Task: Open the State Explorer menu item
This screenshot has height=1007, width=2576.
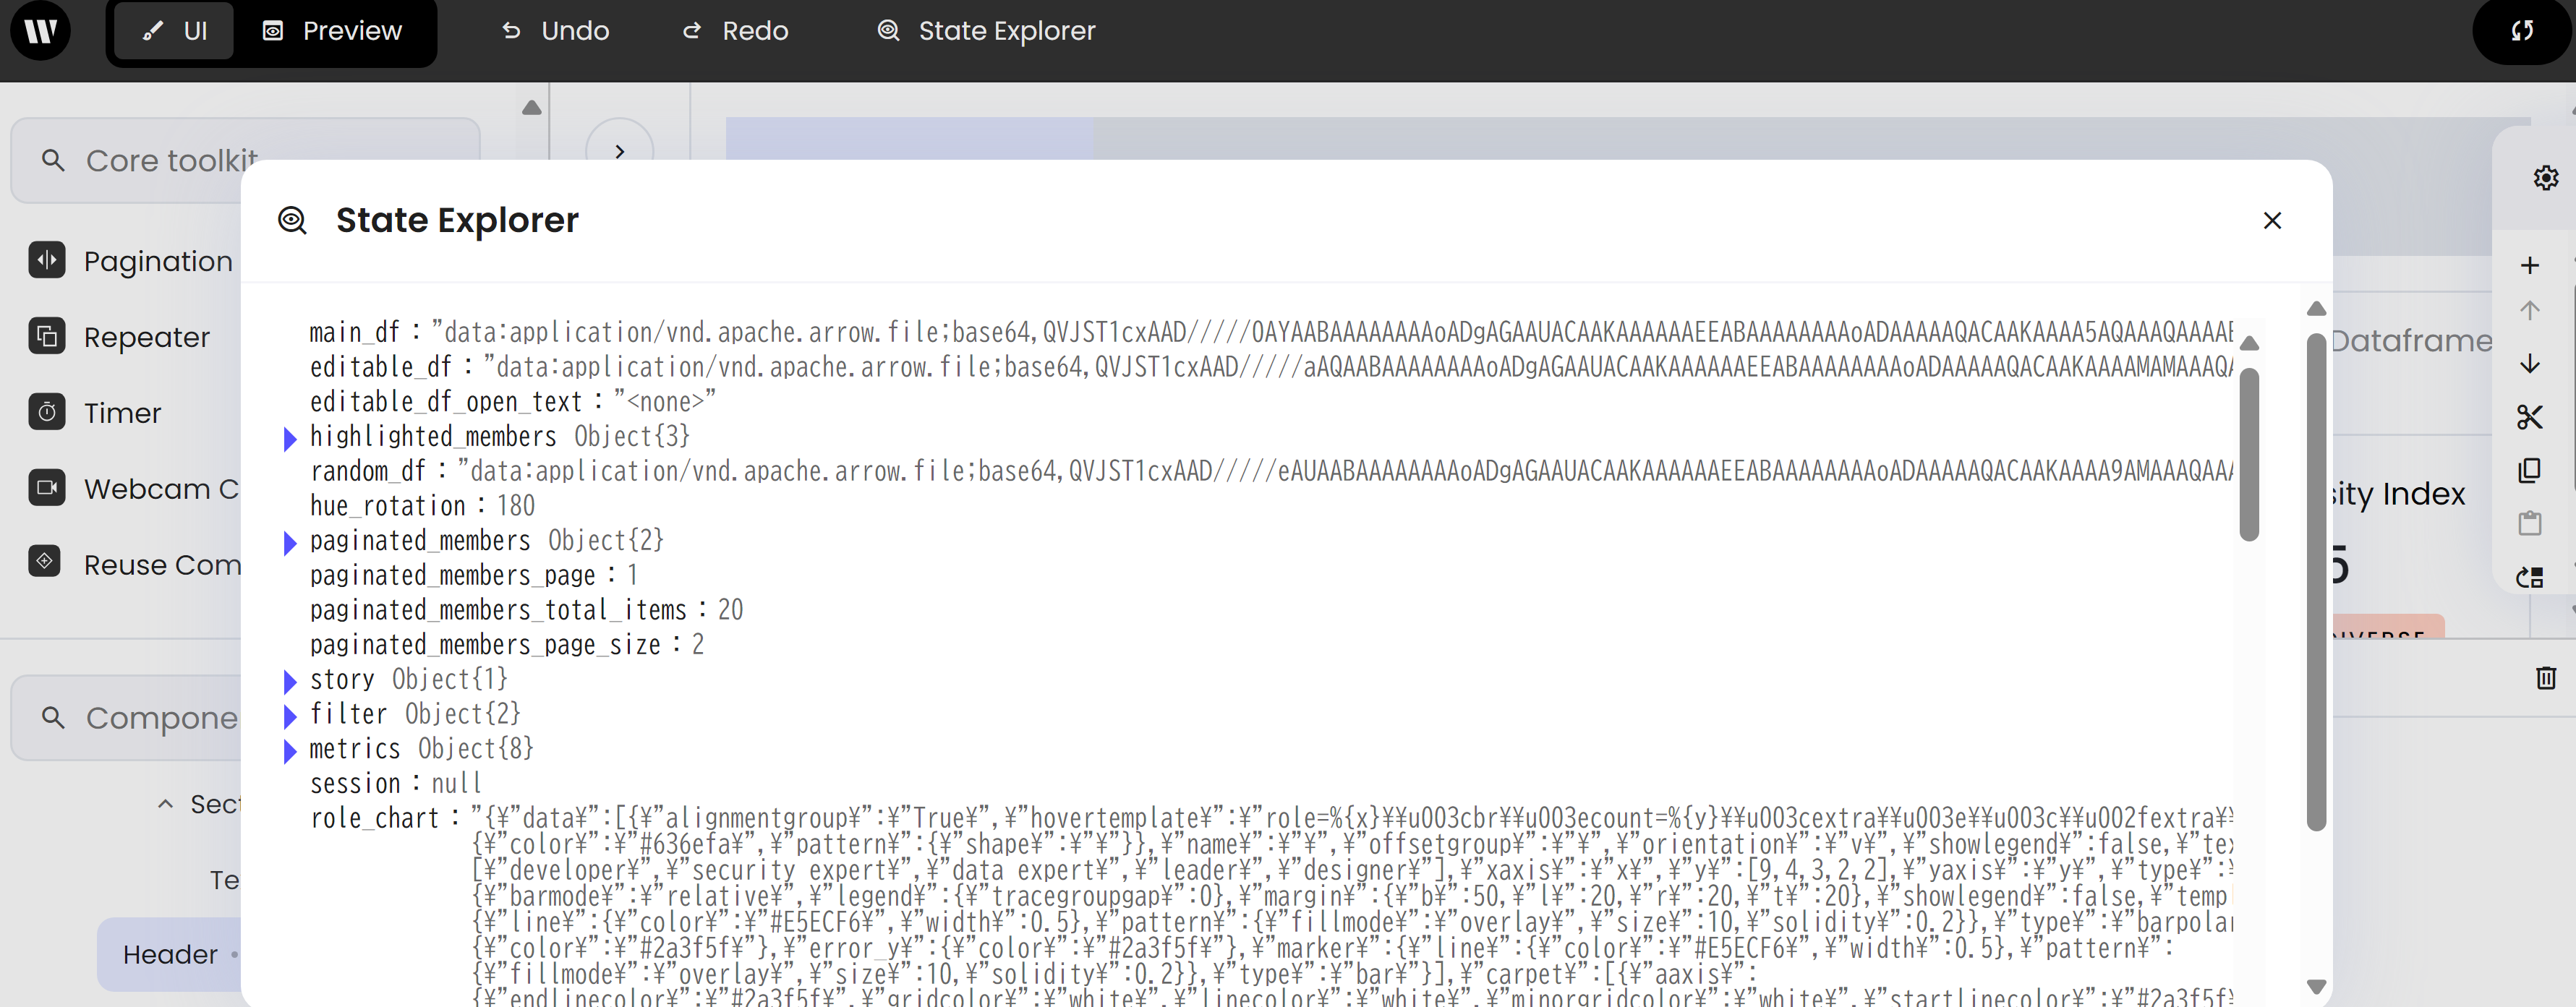Action: pos(986,31)
